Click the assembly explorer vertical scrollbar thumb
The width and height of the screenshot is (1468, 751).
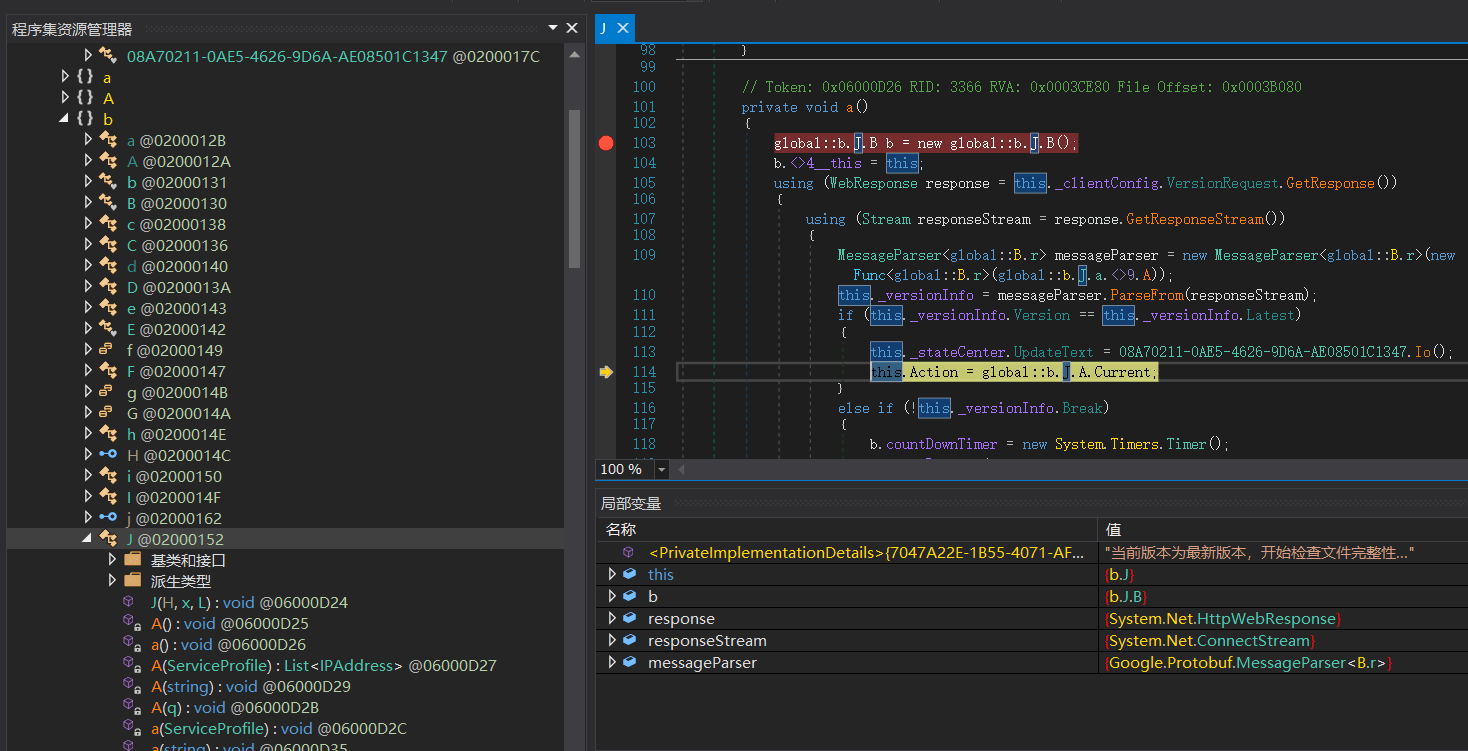point(574,188)
